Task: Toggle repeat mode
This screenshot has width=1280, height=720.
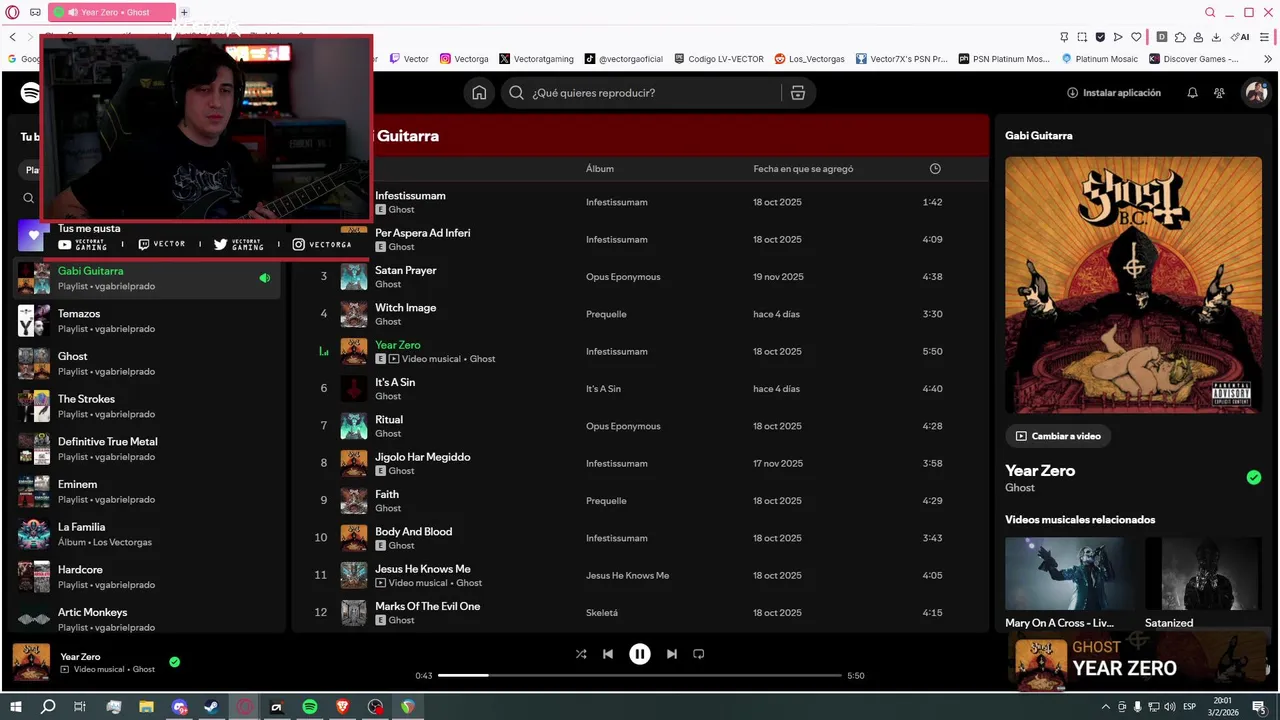Action: (699, 654)
